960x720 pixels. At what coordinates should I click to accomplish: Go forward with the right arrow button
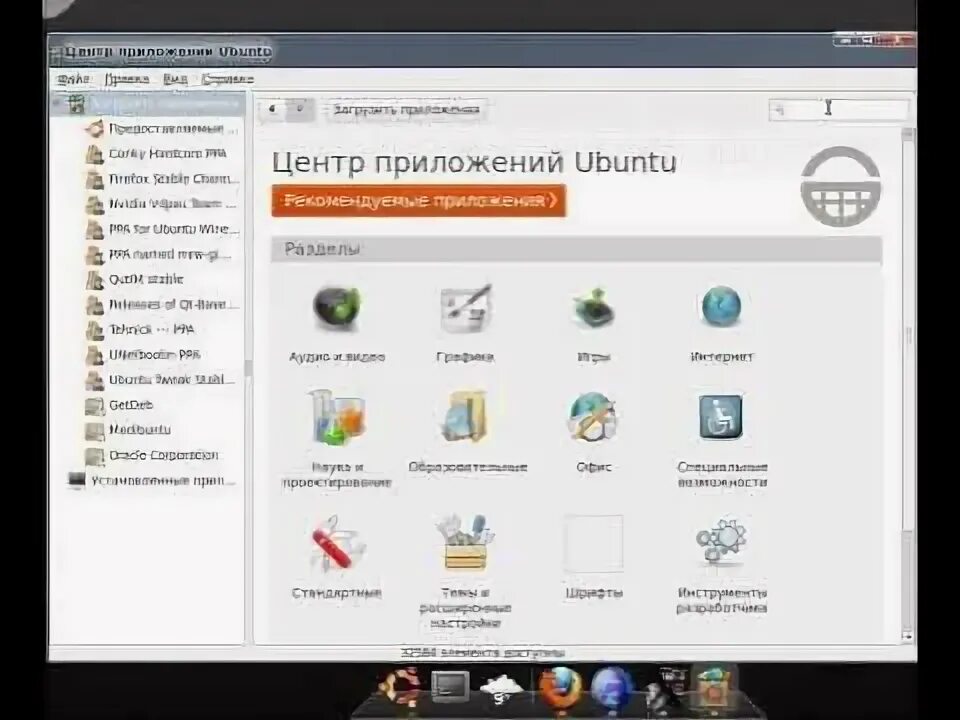click(x=300, y=109)
